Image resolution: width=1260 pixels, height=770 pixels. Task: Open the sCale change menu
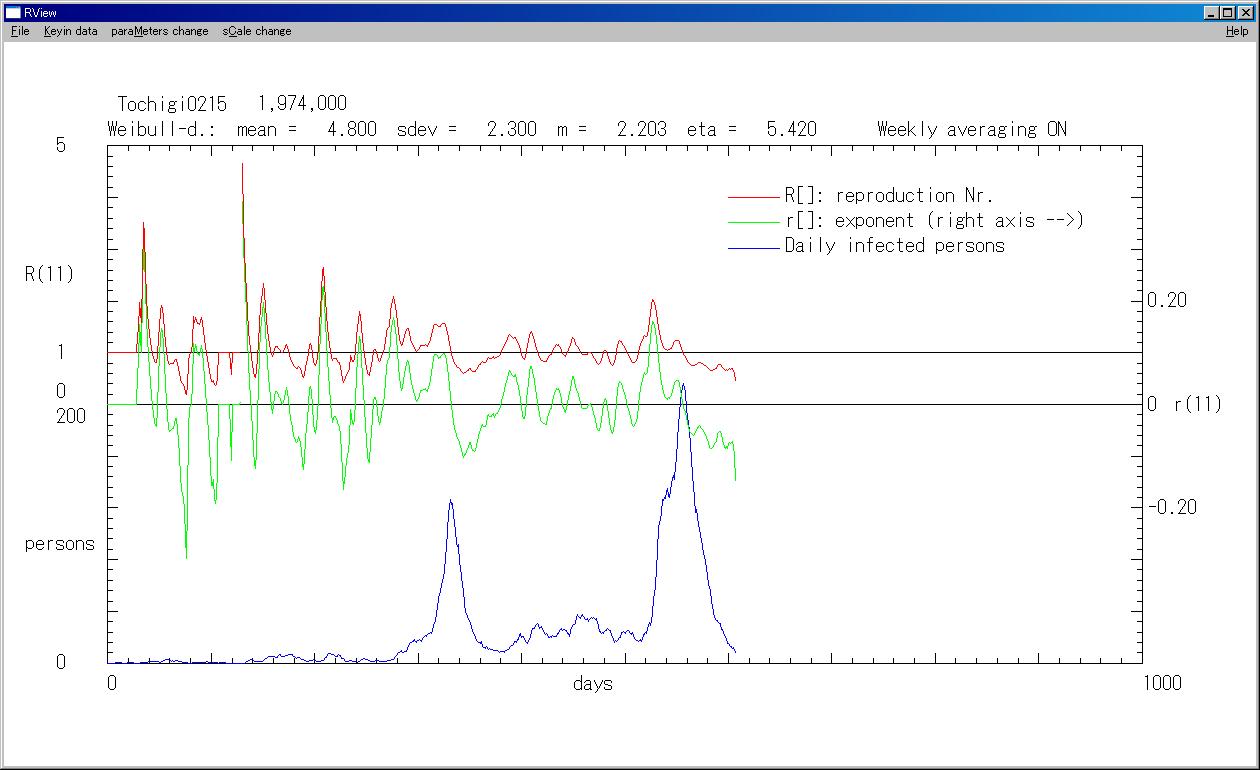pyautogui.click(x=257, y=31)
